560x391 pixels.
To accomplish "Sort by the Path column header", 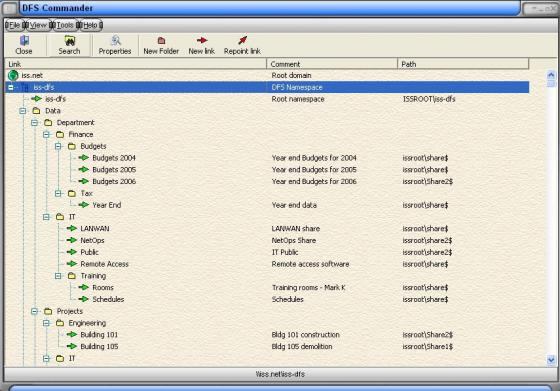I will 463,64.
